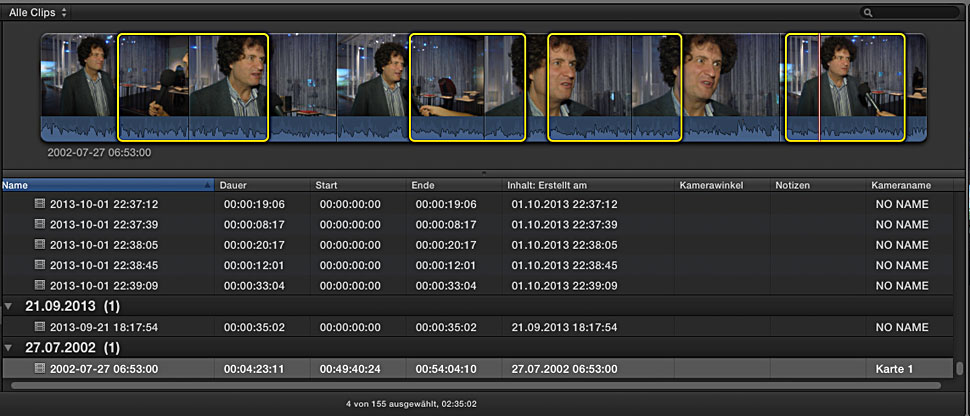Click the red playhead in the filmstrip
970x416 pixels.
pyautogui.click(x=819, y=87)
